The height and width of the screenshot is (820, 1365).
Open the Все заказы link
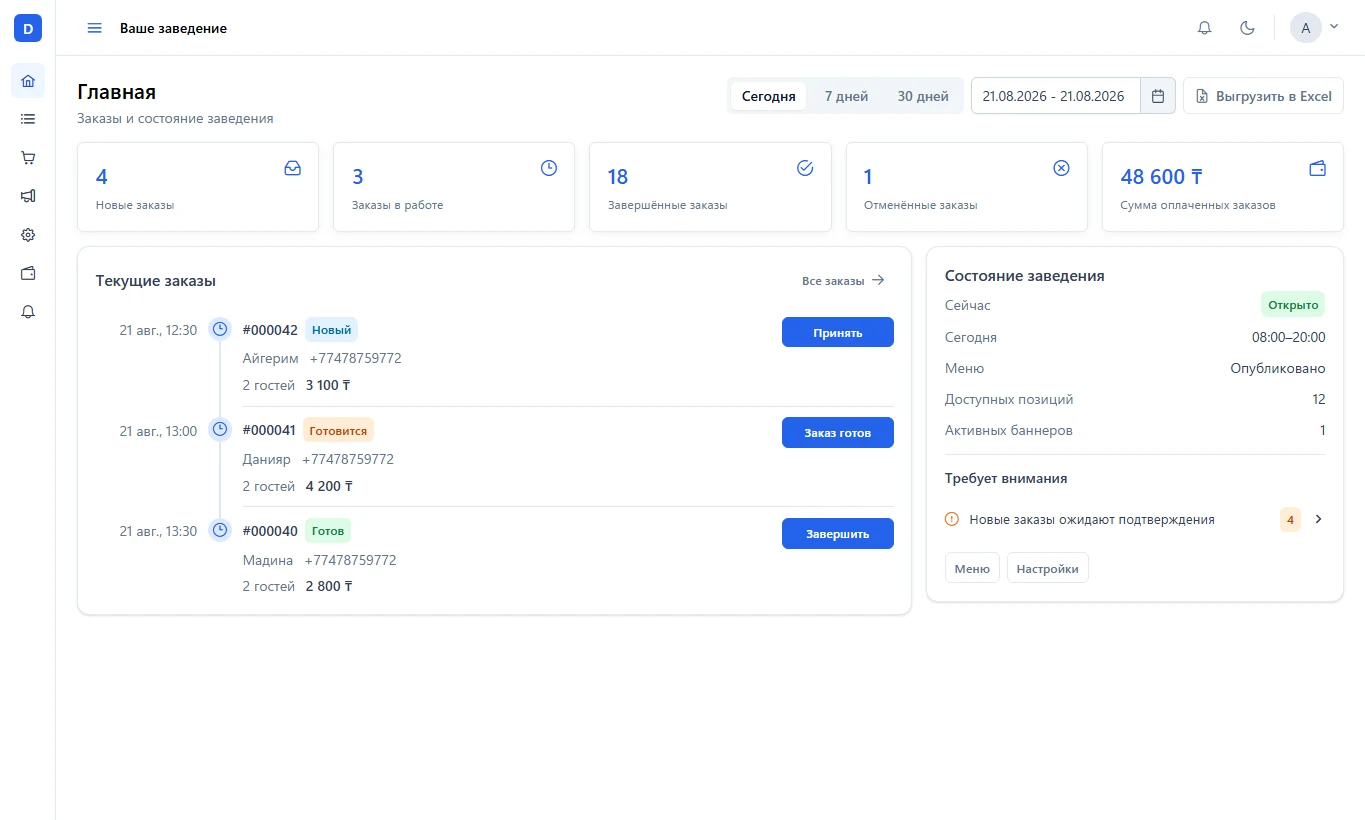click(843, 281)
